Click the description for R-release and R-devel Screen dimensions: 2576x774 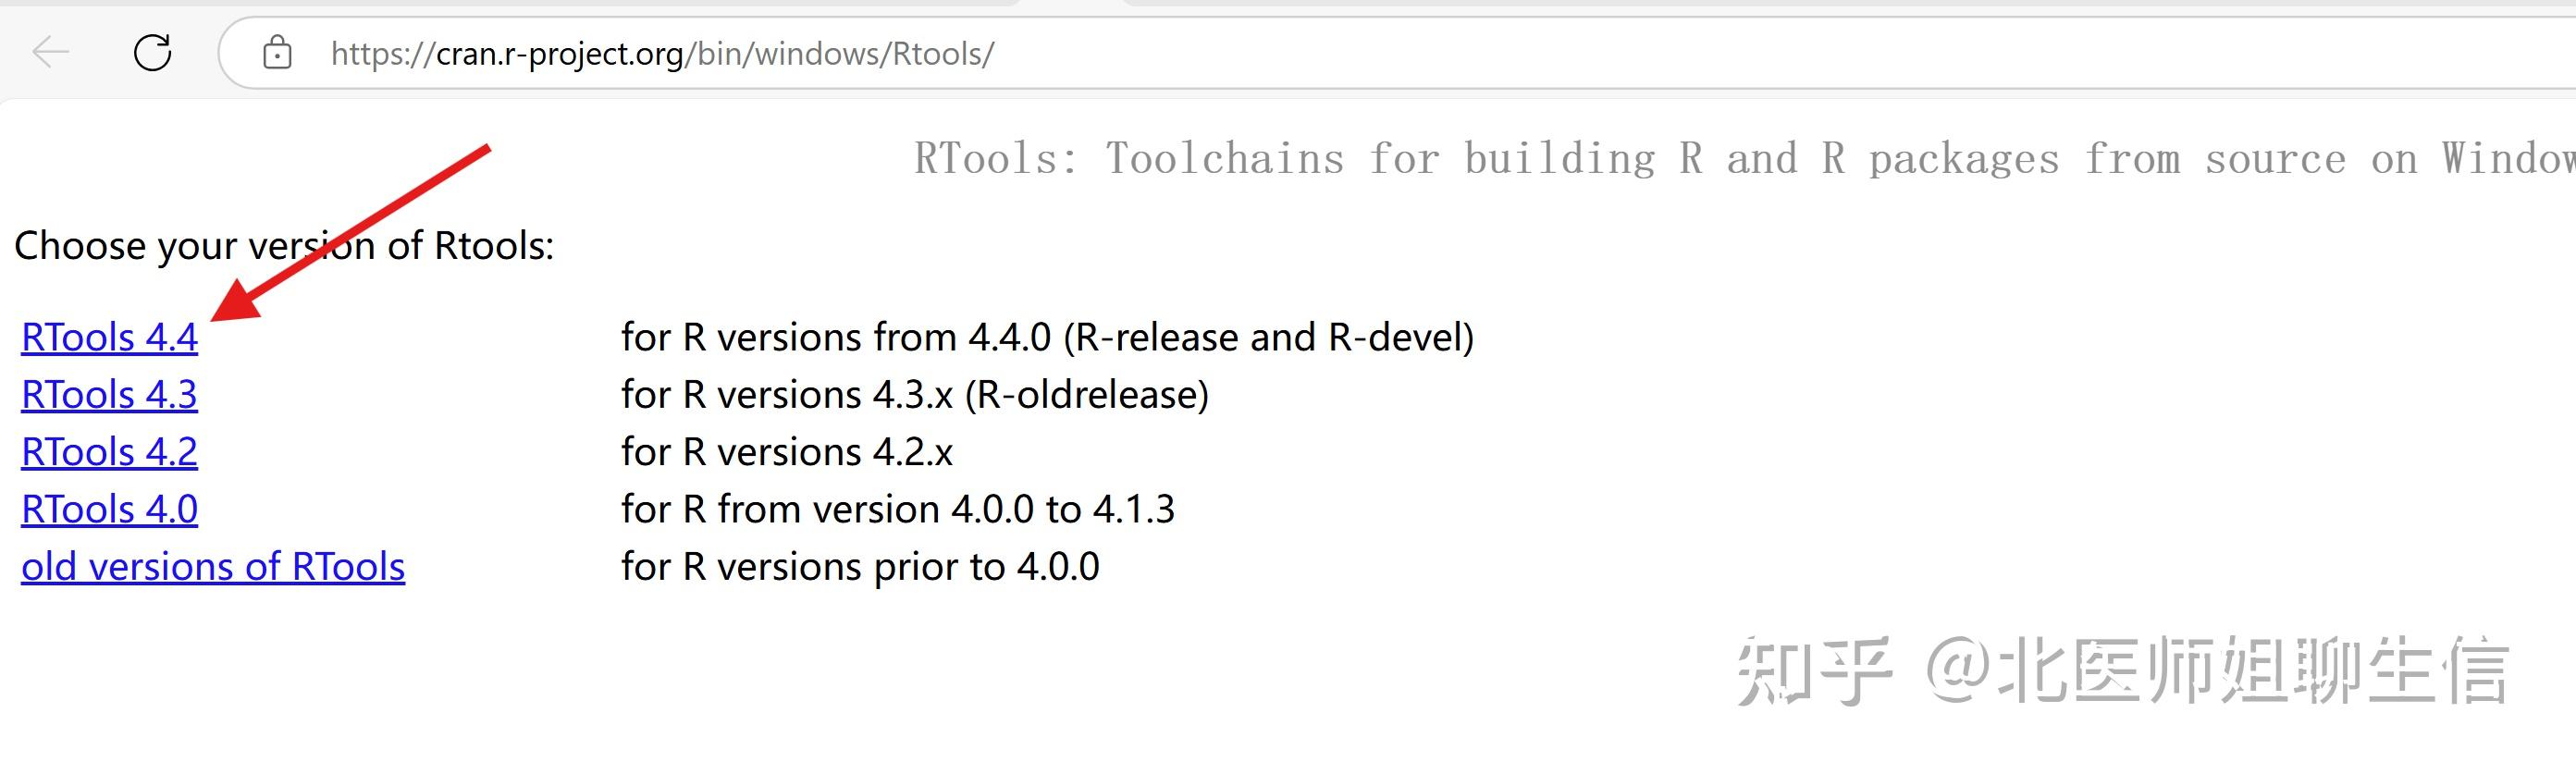click(x=1047, y=337)
